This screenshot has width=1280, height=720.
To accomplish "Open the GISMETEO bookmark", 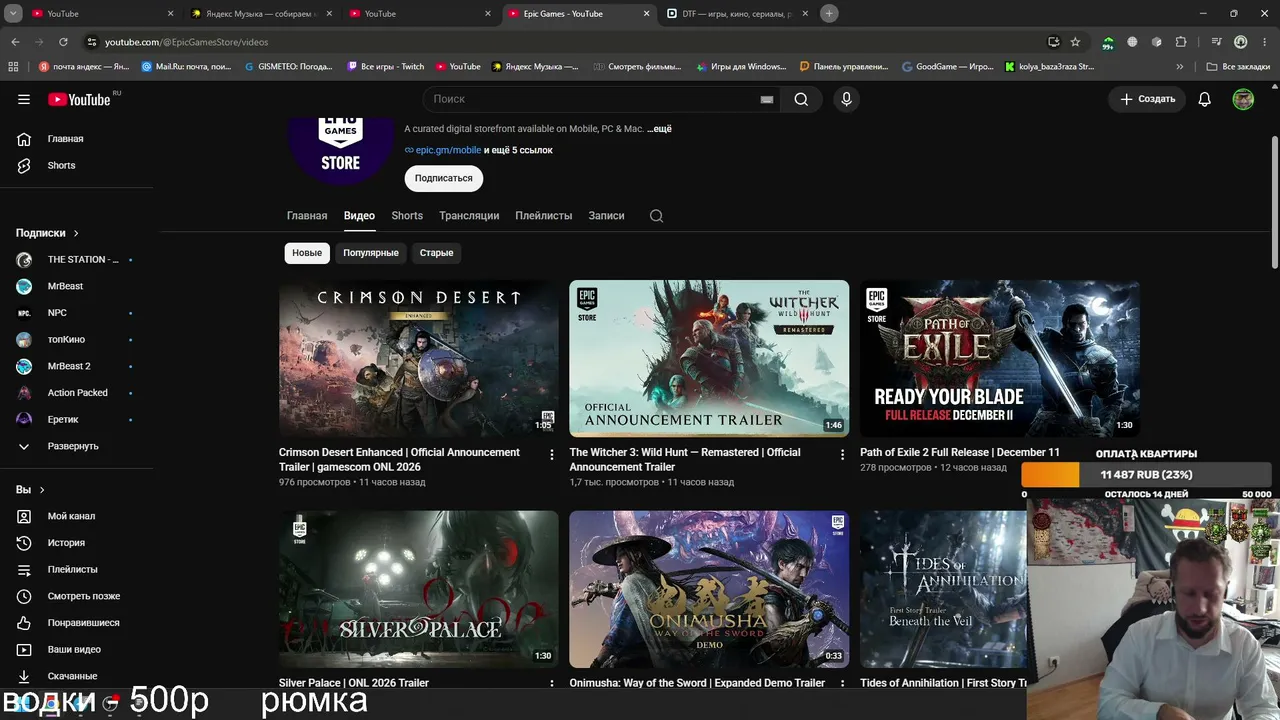I will [288, 67].
